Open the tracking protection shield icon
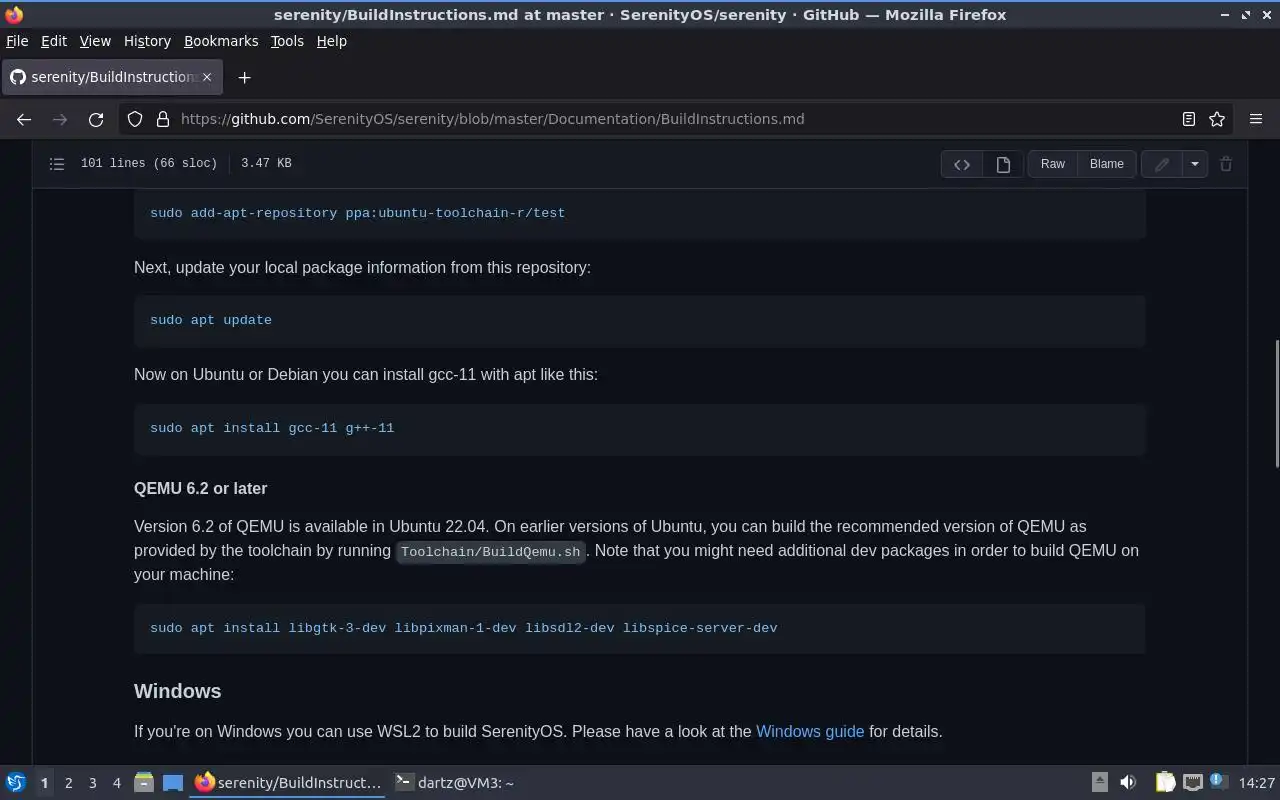The width and height of the screenshot is (1280, 800). tap(135, 119)
